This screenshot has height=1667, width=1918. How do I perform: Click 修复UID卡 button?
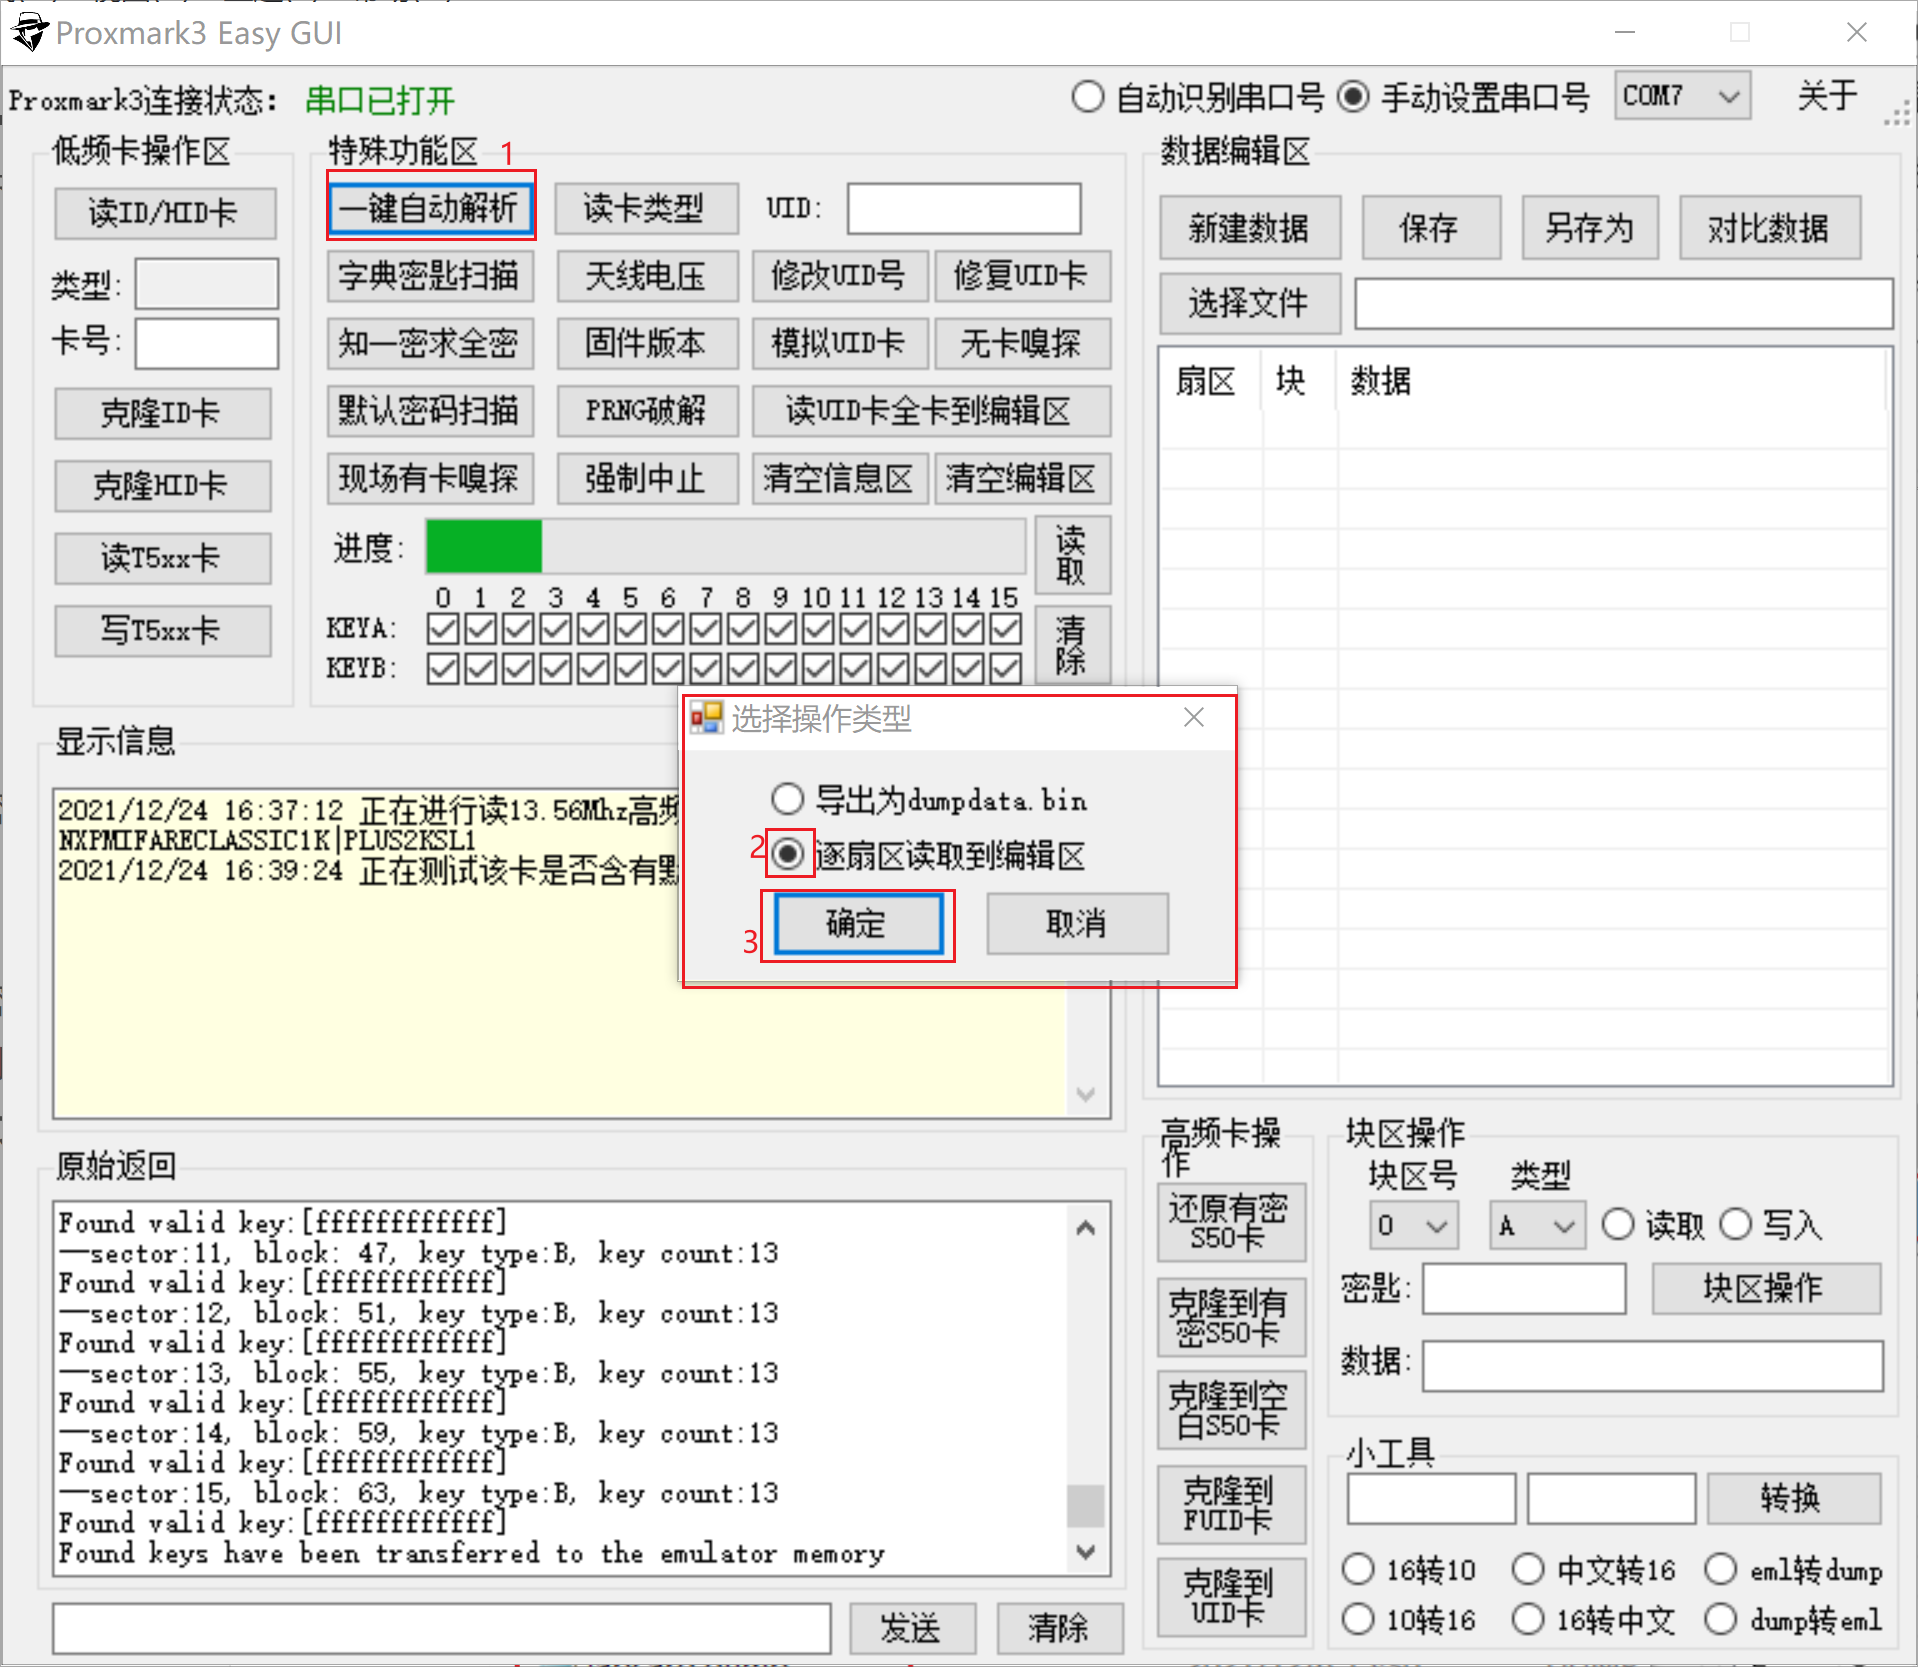pos(1022,275)
